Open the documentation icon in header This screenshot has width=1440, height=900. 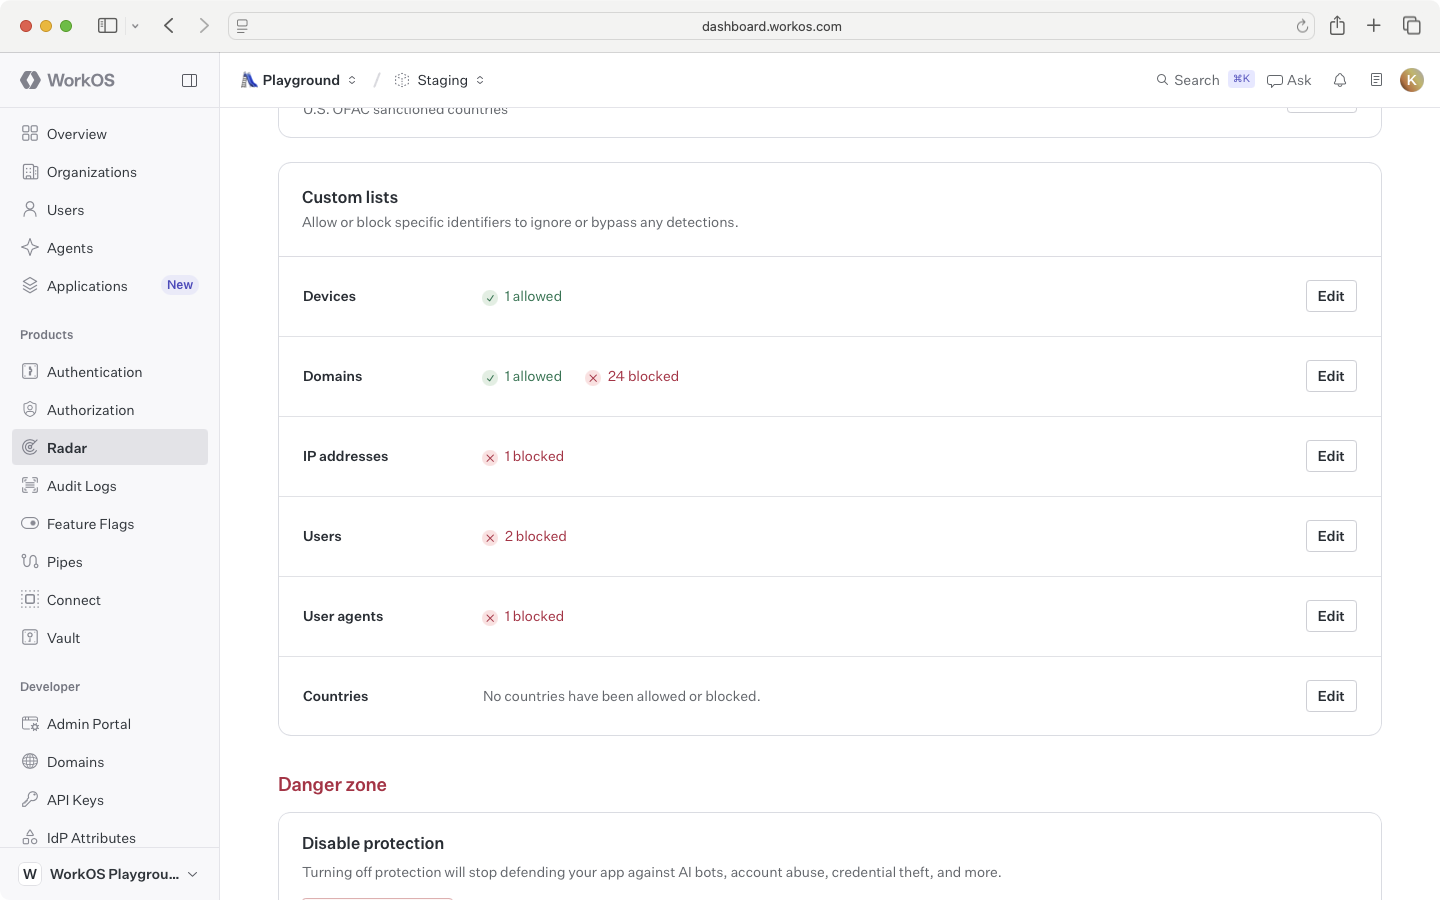(x=1376, y=80)
